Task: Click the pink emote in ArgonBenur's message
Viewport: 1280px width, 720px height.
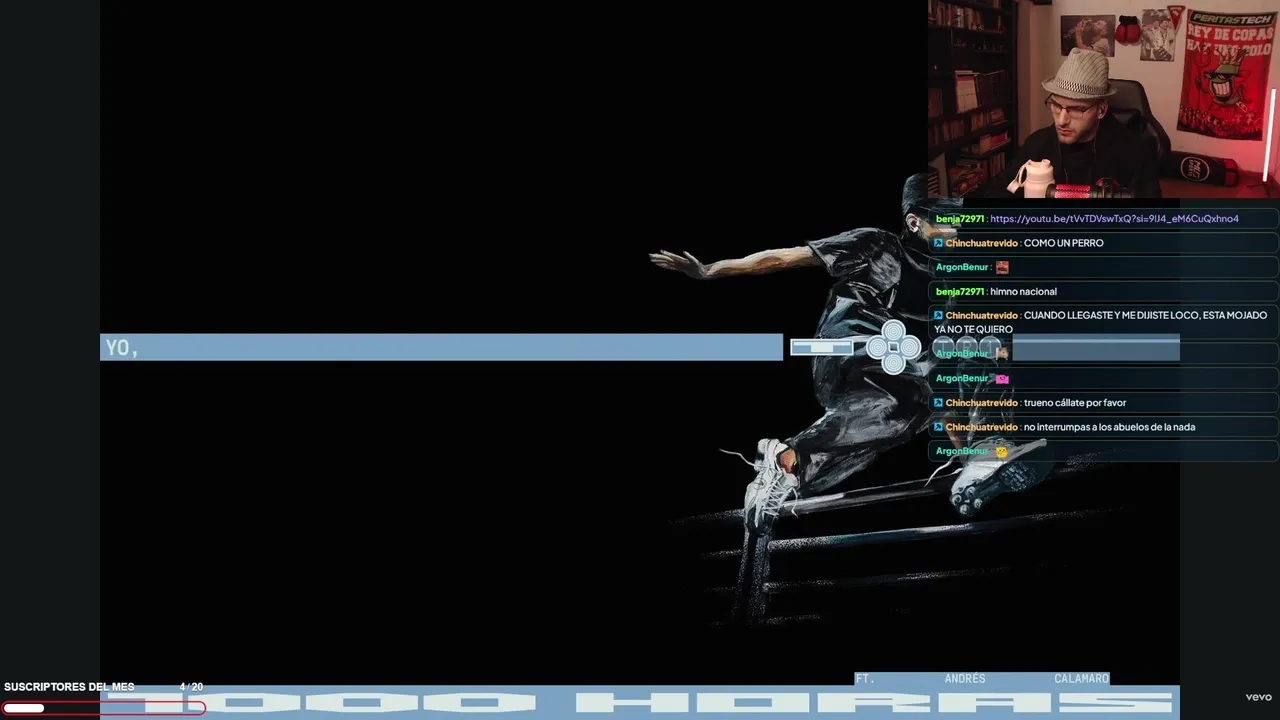Action: (1002, 379)
